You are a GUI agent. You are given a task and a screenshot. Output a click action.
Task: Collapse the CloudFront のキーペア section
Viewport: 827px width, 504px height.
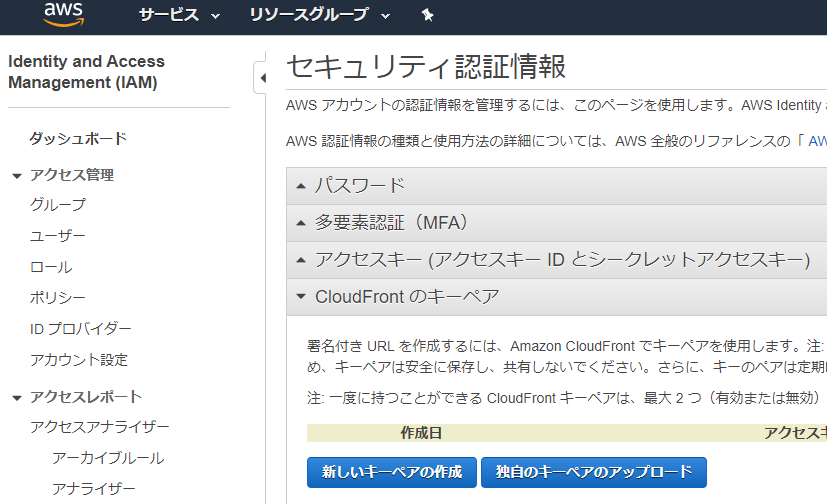(556, 297)
